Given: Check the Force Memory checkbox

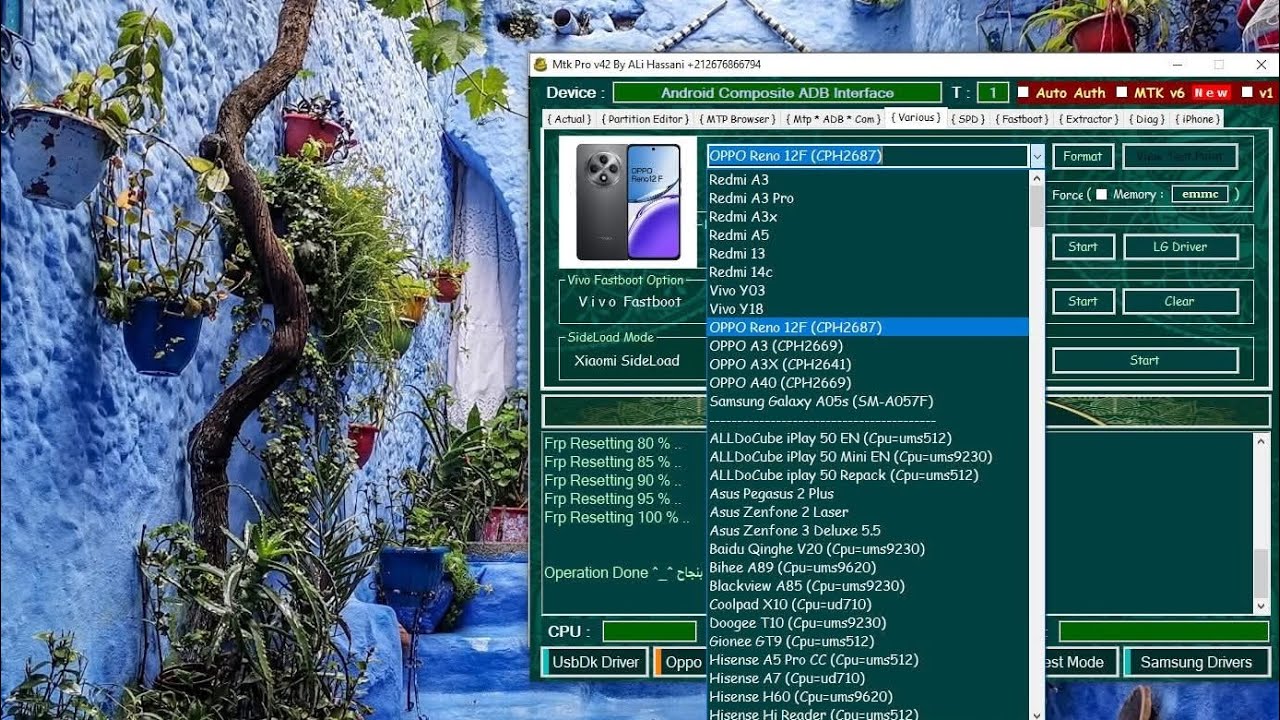Looking at the screenshot, I should (1101, 194).
